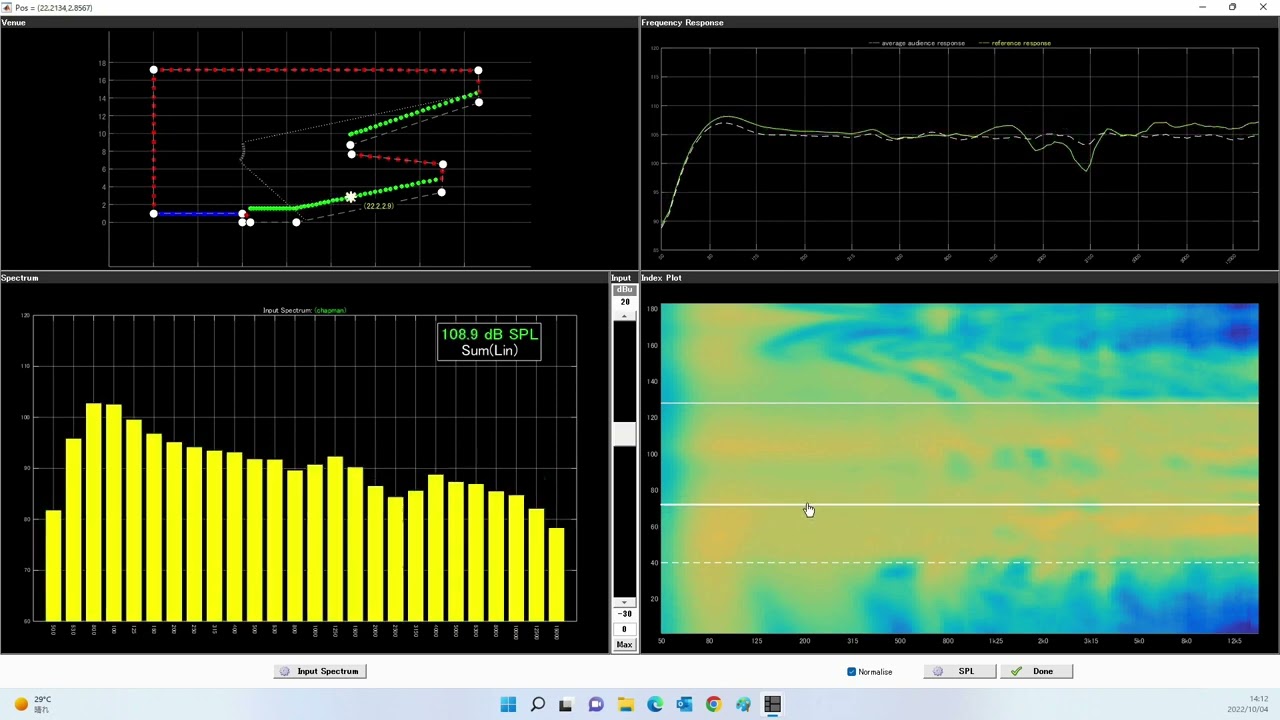Open the SPL settings button
The width and height of the screenshot is (1280, 720).
[x=959, y=671]
